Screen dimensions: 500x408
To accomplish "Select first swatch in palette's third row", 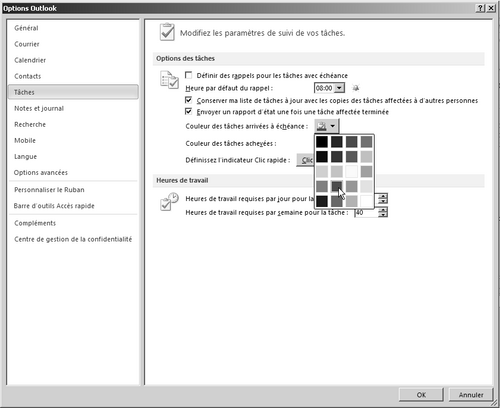I will [322, 172].
